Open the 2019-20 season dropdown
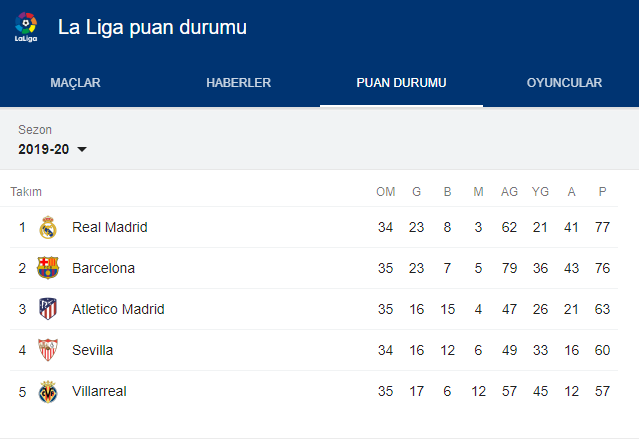This screenshot has width=639, height=442. [53, 149]
